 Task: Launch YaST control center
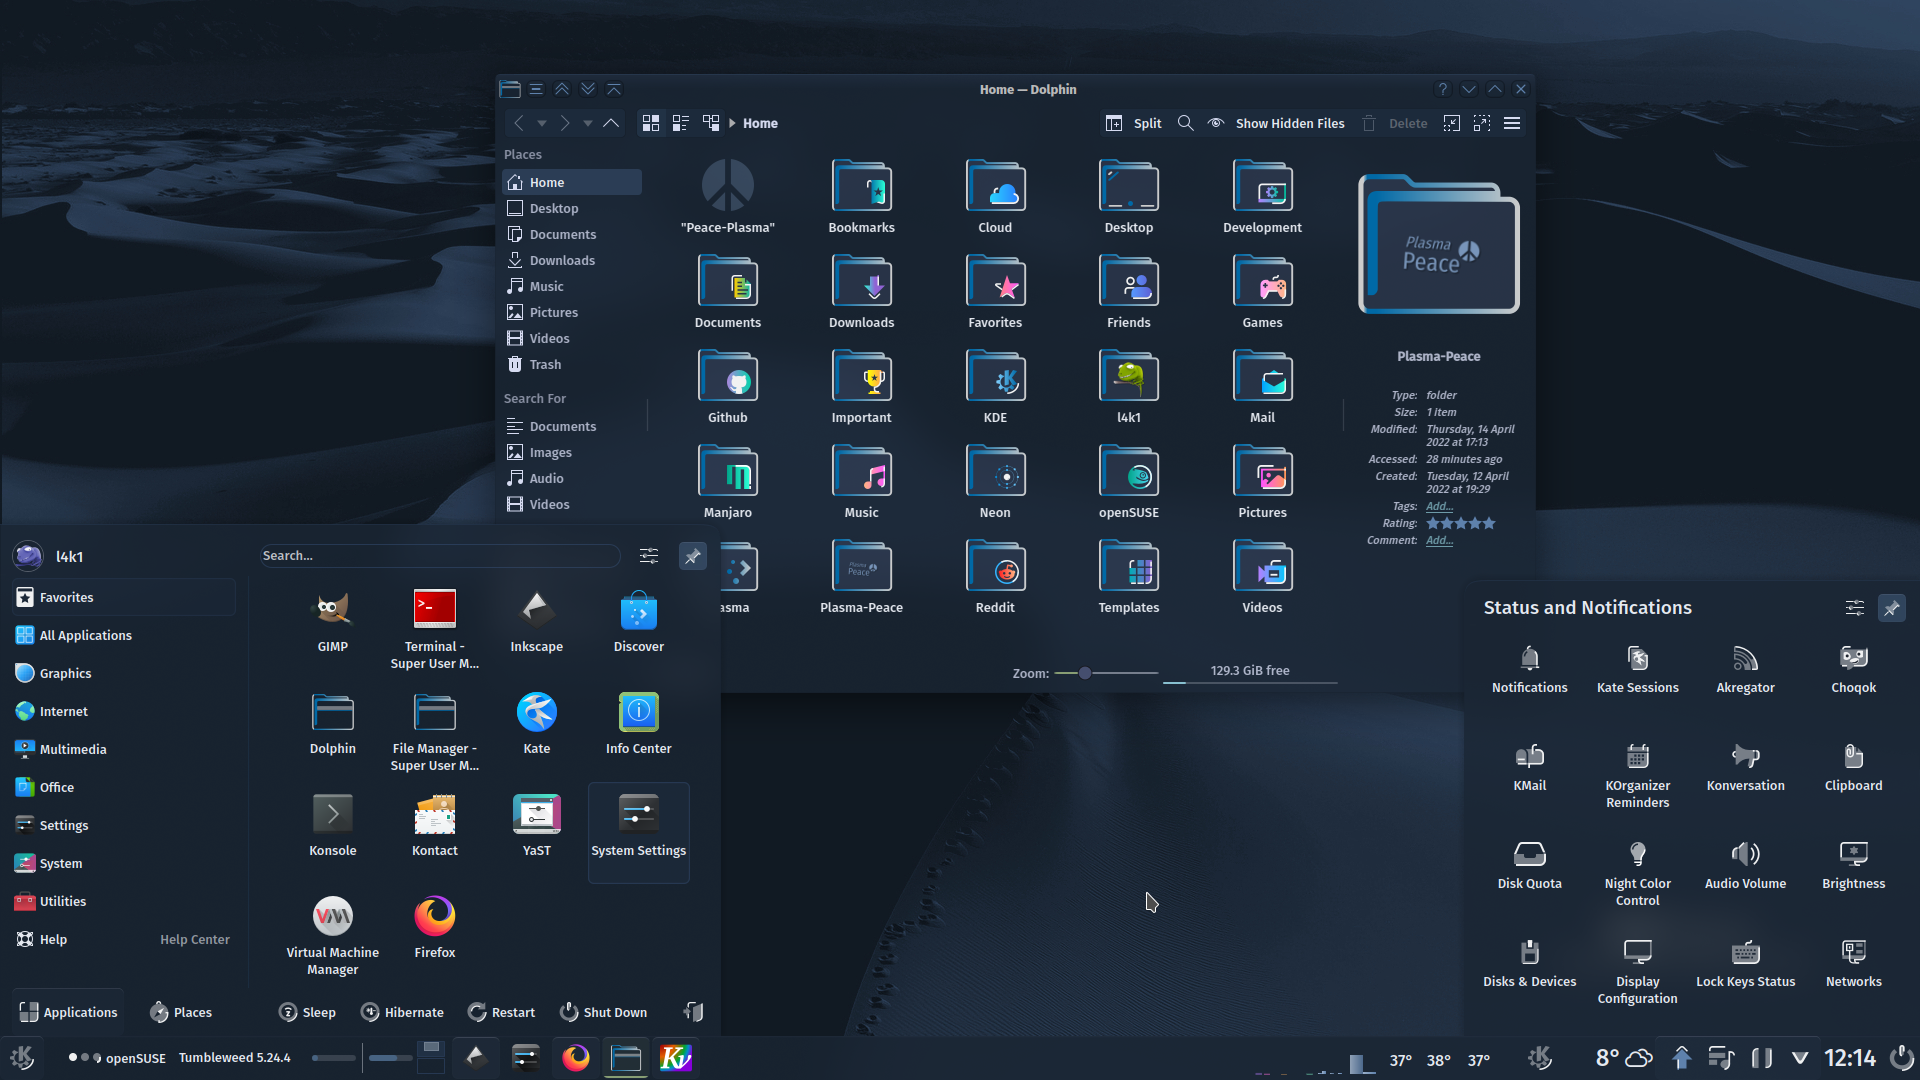coord(536,825)
